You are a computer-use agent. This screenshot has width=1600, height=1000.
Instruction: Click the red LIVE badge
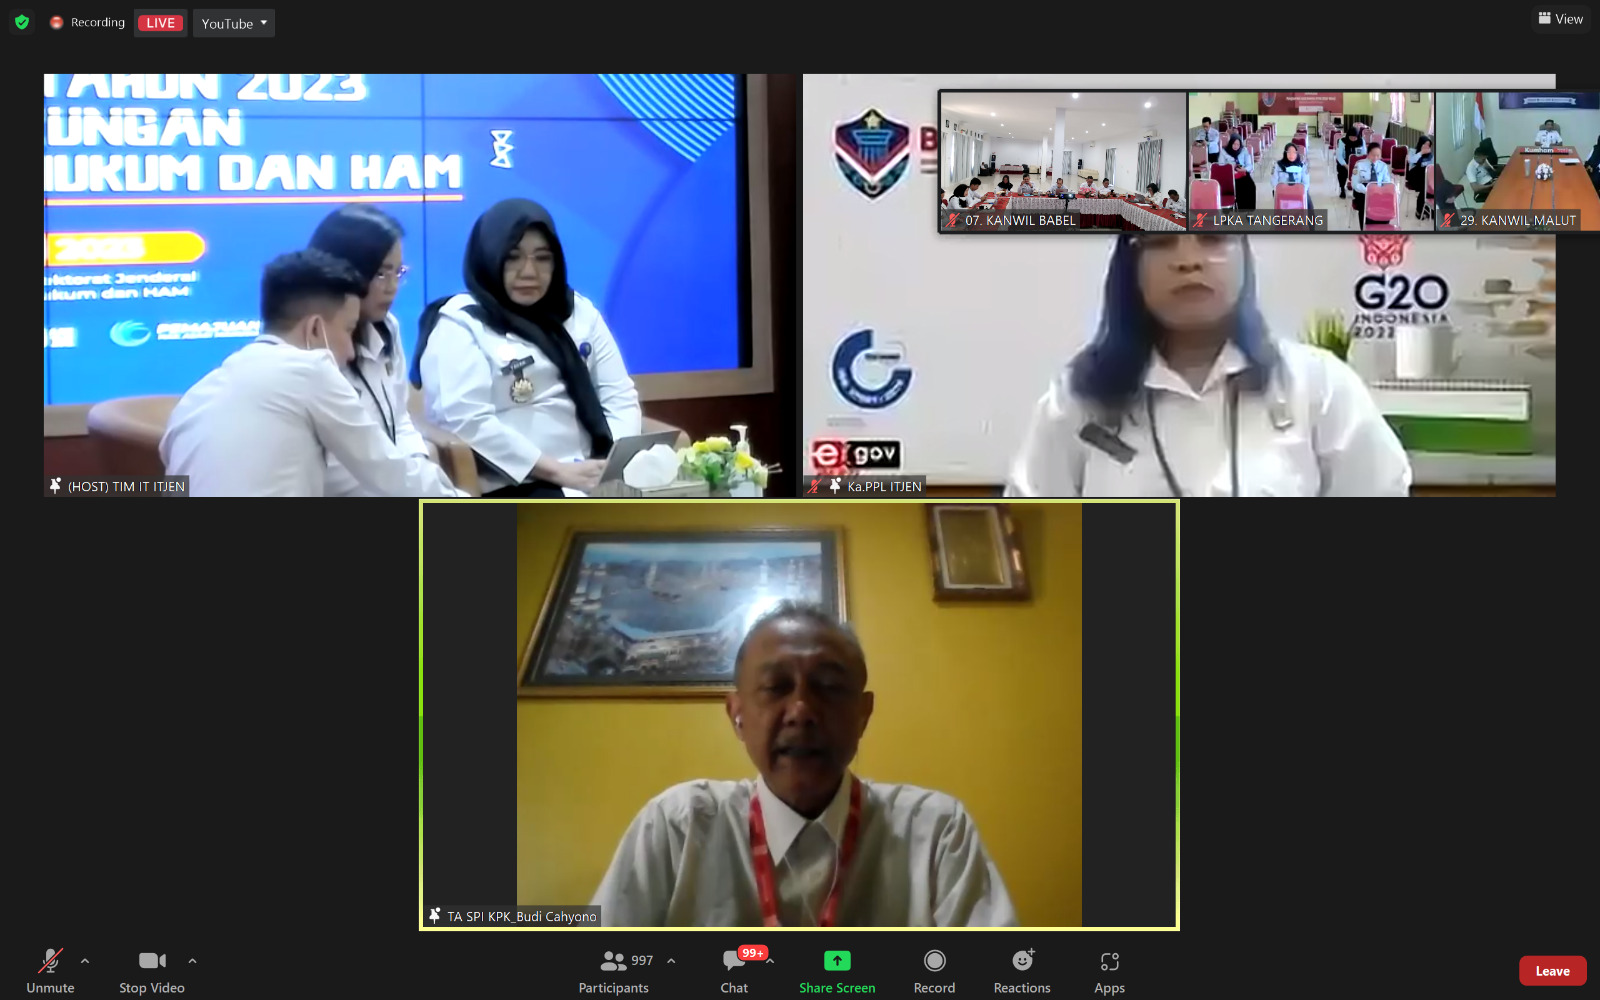[160, 23]
